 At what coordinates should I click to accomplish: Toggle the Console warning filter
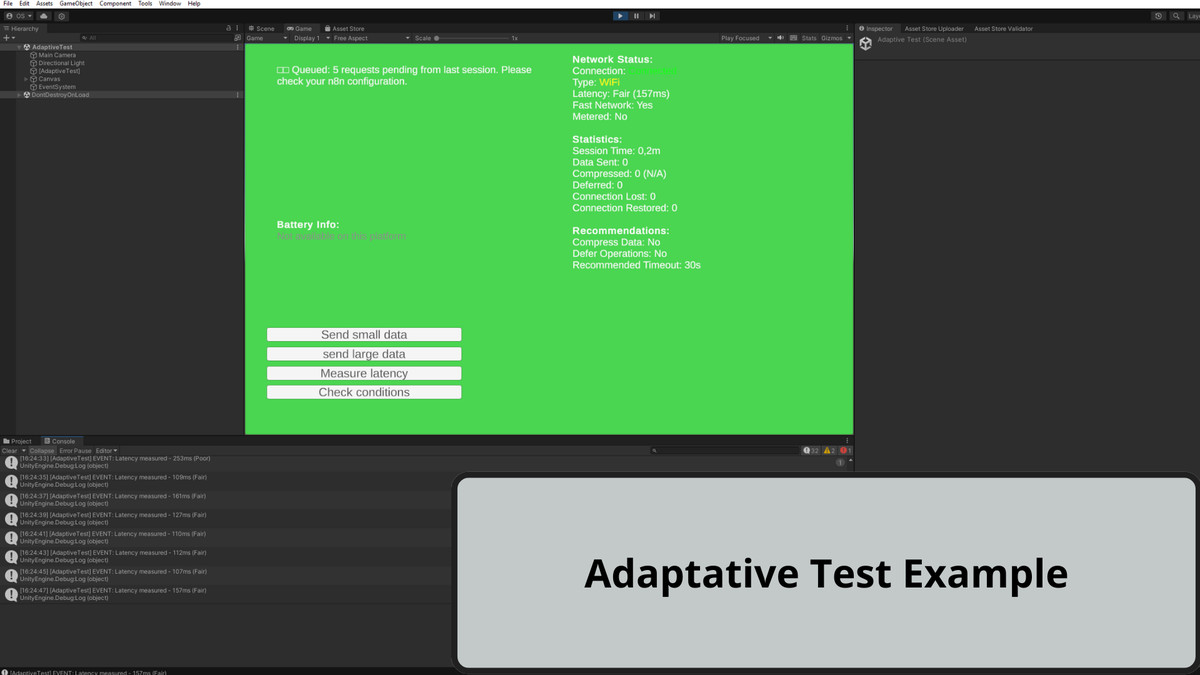click(830, 451)
